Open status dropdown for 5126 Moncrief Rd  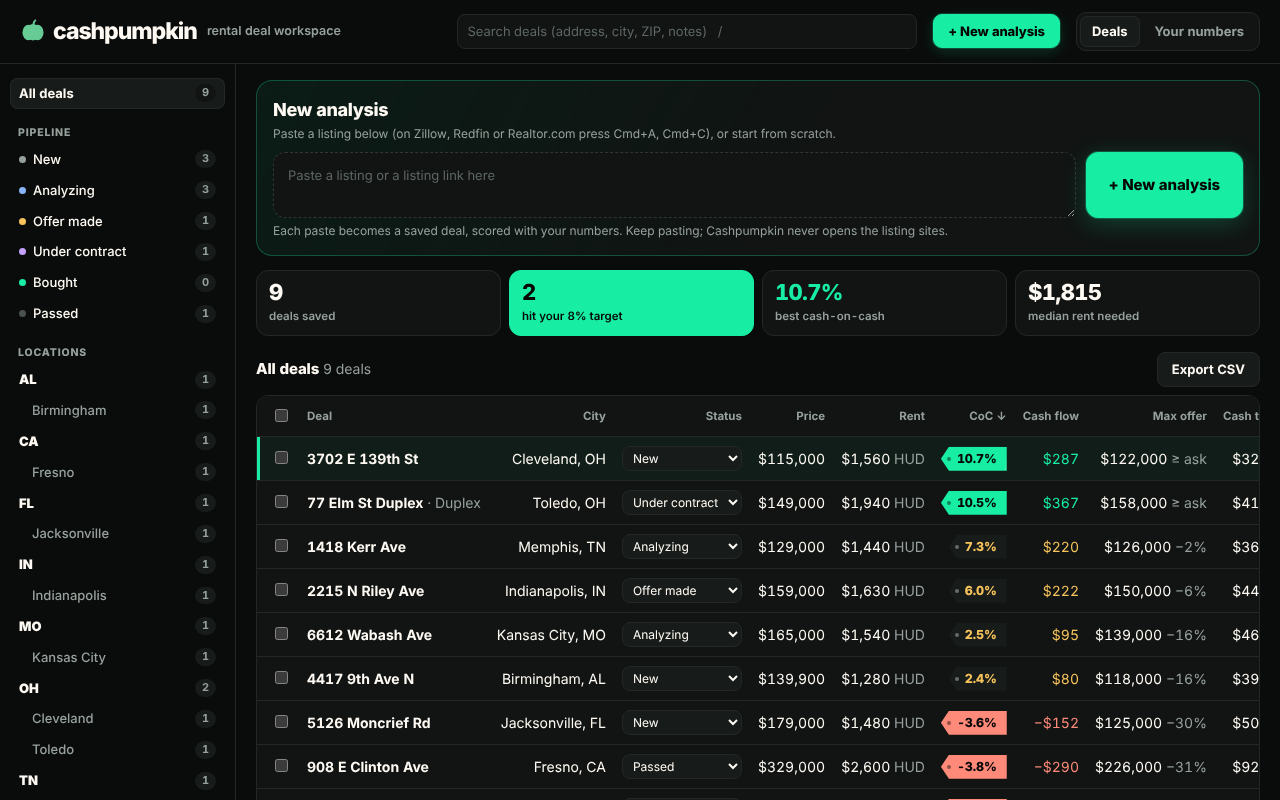coord(682,723)
